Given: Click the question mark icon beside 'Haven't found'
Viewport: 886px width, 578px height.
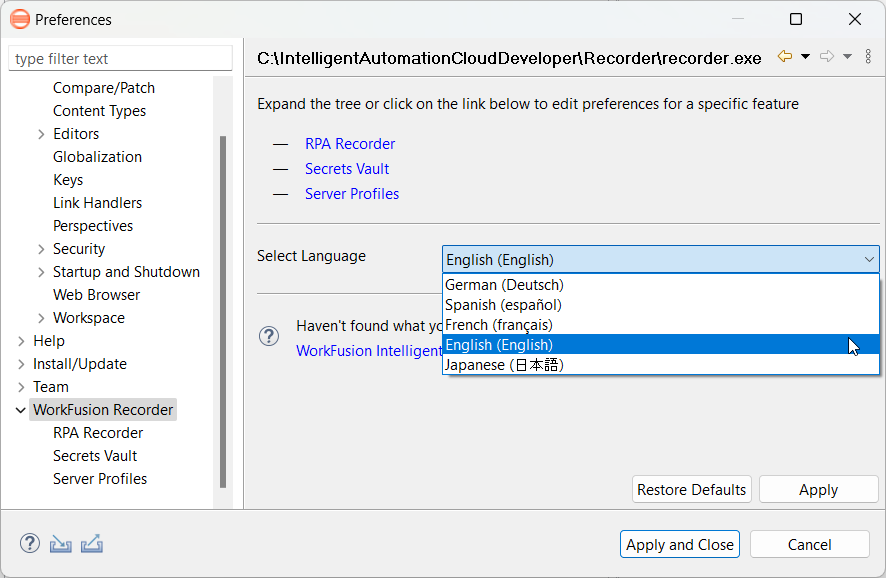Looking at the screenshot, I should [269, 336].
